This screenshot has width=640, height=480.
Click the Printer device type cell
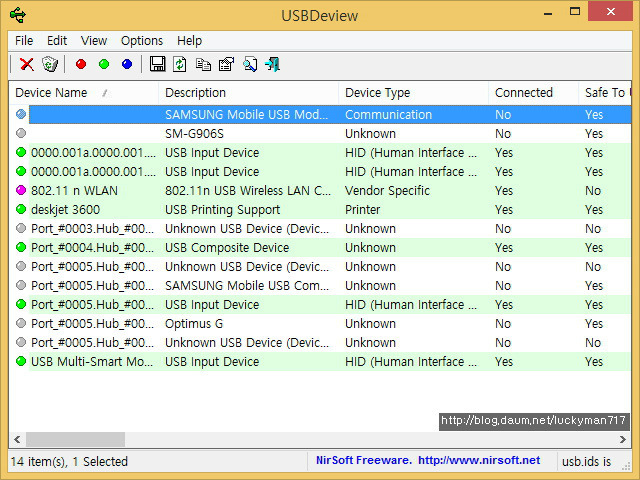[362, 209]
